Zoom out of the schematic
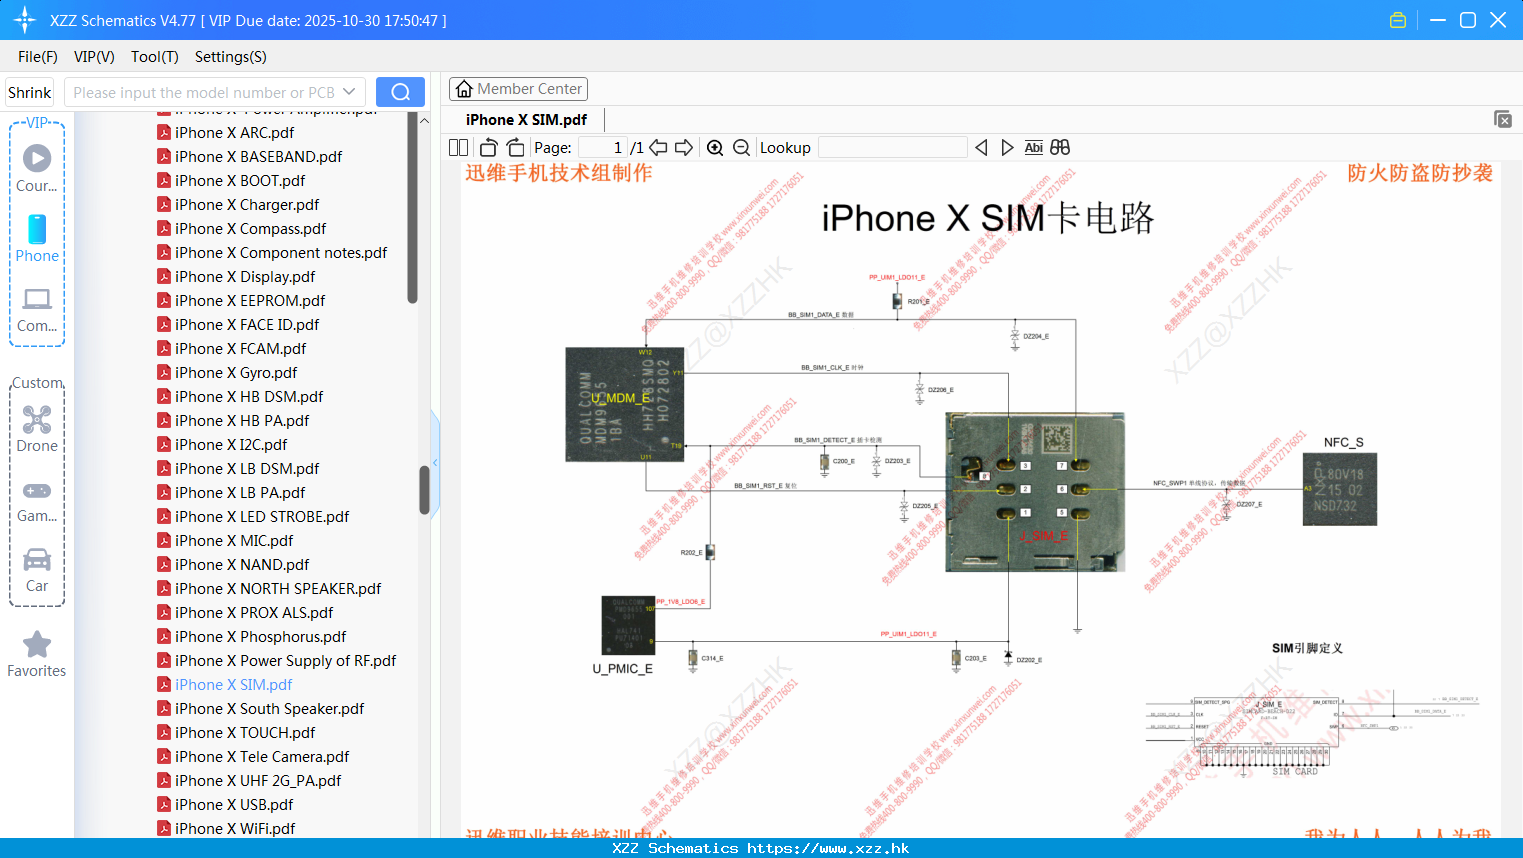This screenshot has height=858, width=1523. (x=741, y=147)
